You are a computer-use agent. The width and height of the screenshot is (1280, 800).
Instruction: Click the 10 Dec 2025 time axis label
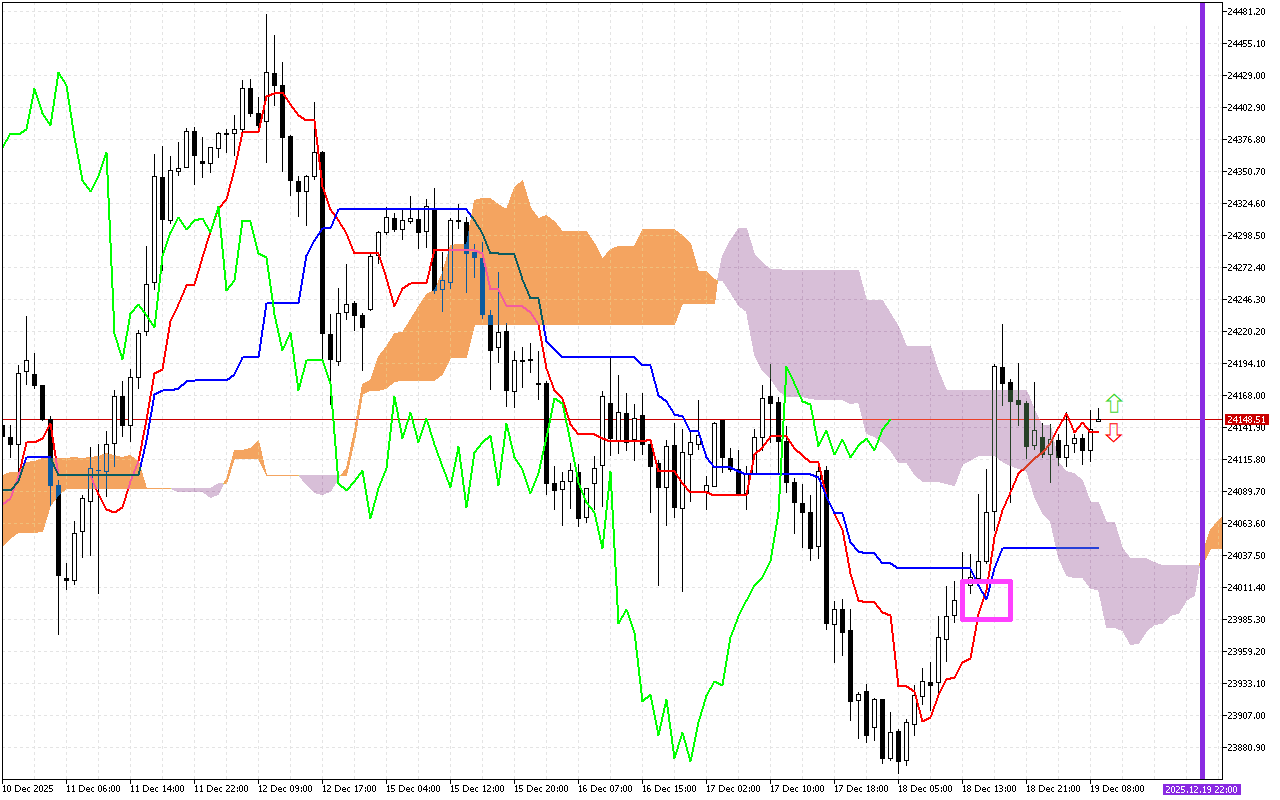tap(30, 789)
